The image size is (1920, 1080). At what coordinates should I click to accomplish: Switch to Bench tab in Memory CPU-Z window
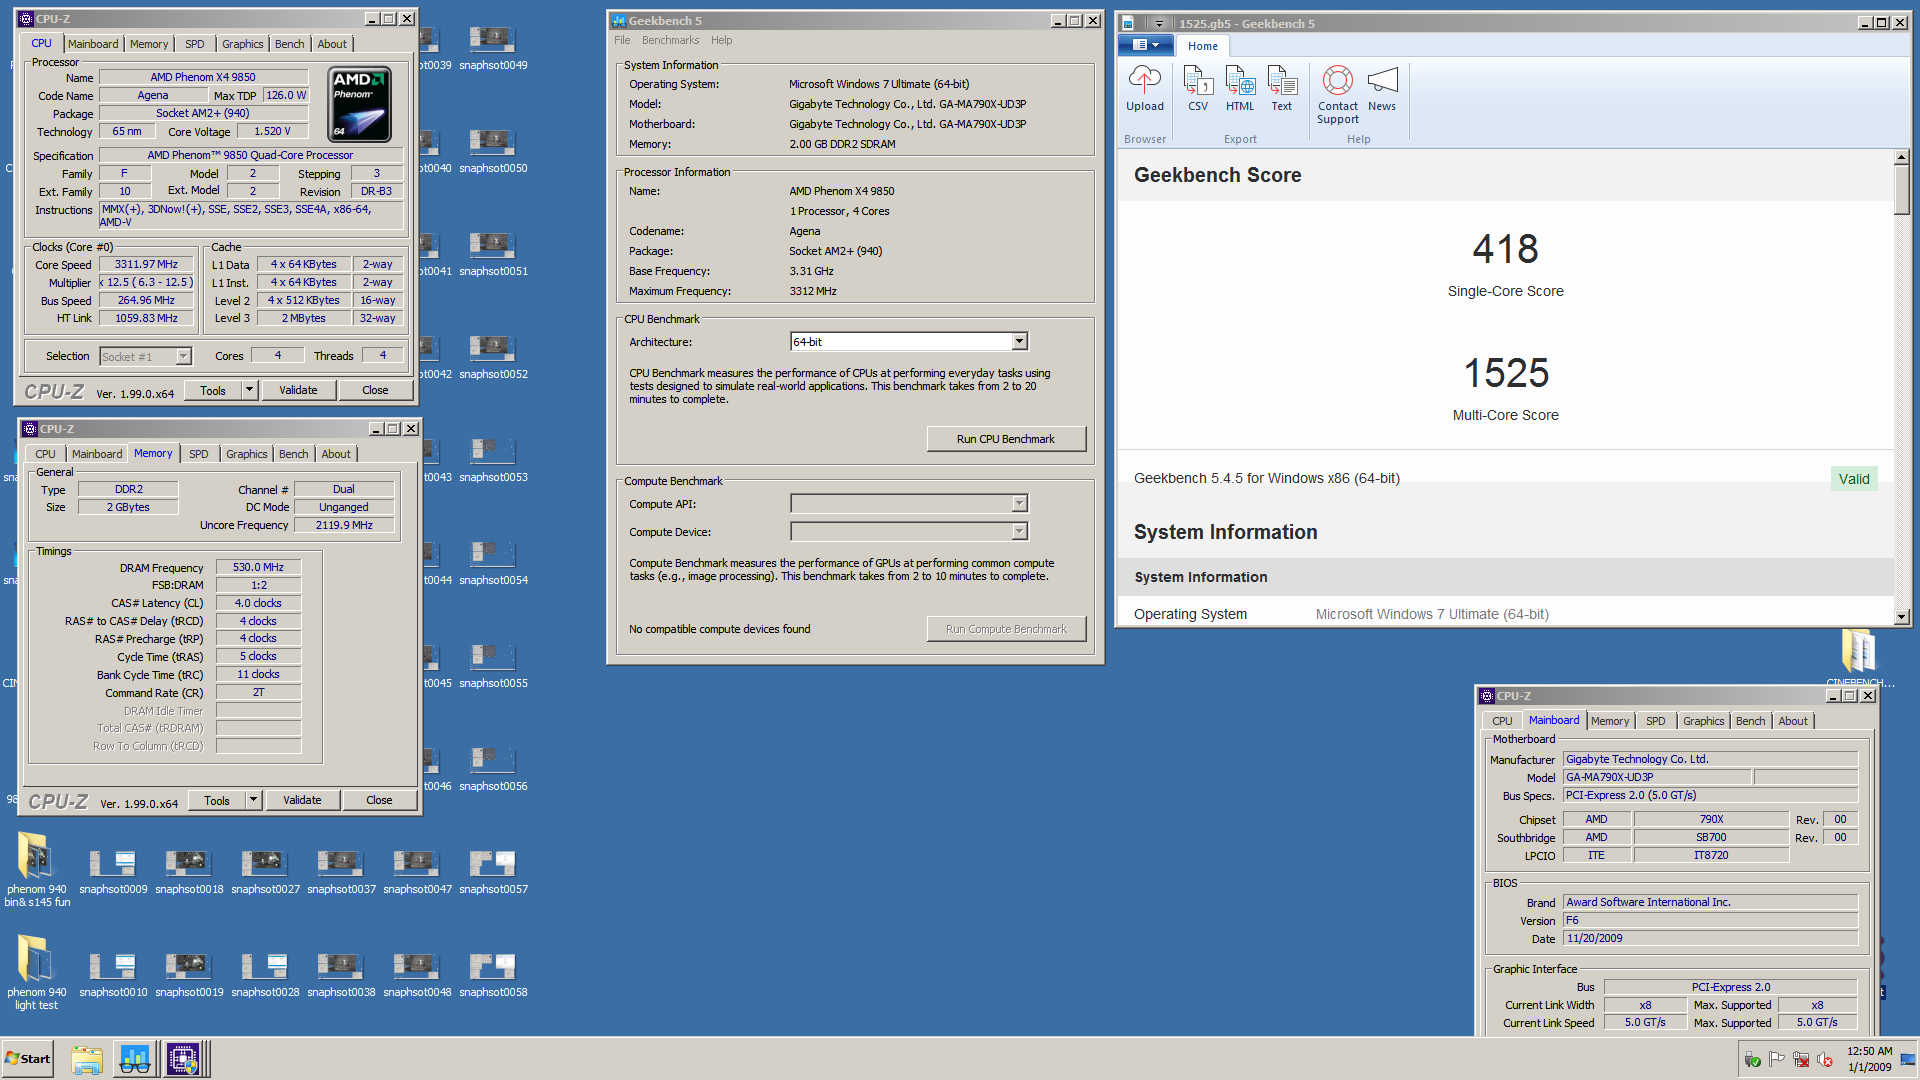click(x=293, y=454)
